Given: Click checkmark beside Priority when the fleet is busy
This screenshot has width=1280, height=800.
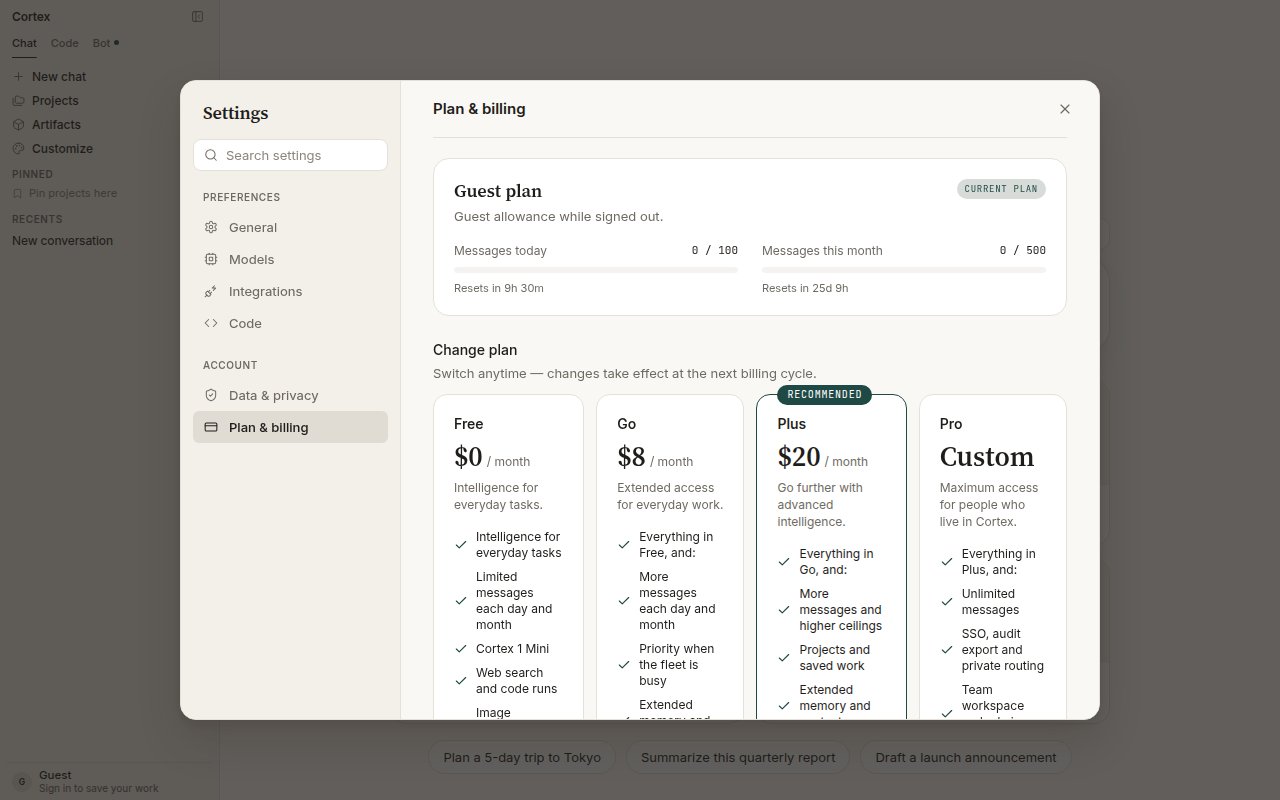Looking at the screenshot, I should (x=624, y=665).
